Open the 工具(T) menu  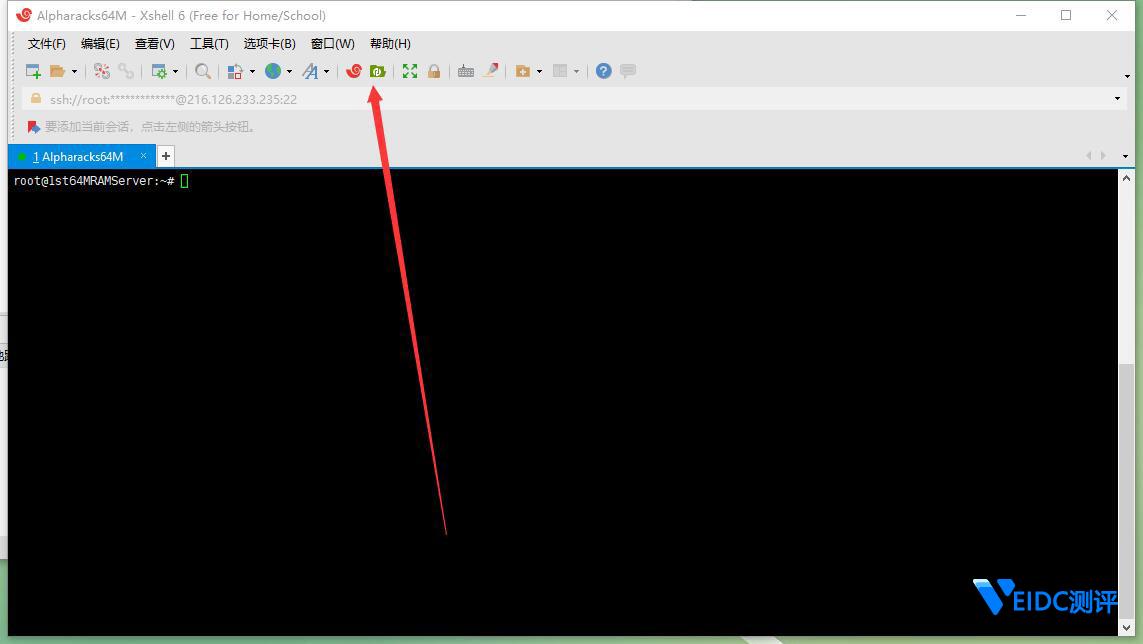click(x=209, y=44)
